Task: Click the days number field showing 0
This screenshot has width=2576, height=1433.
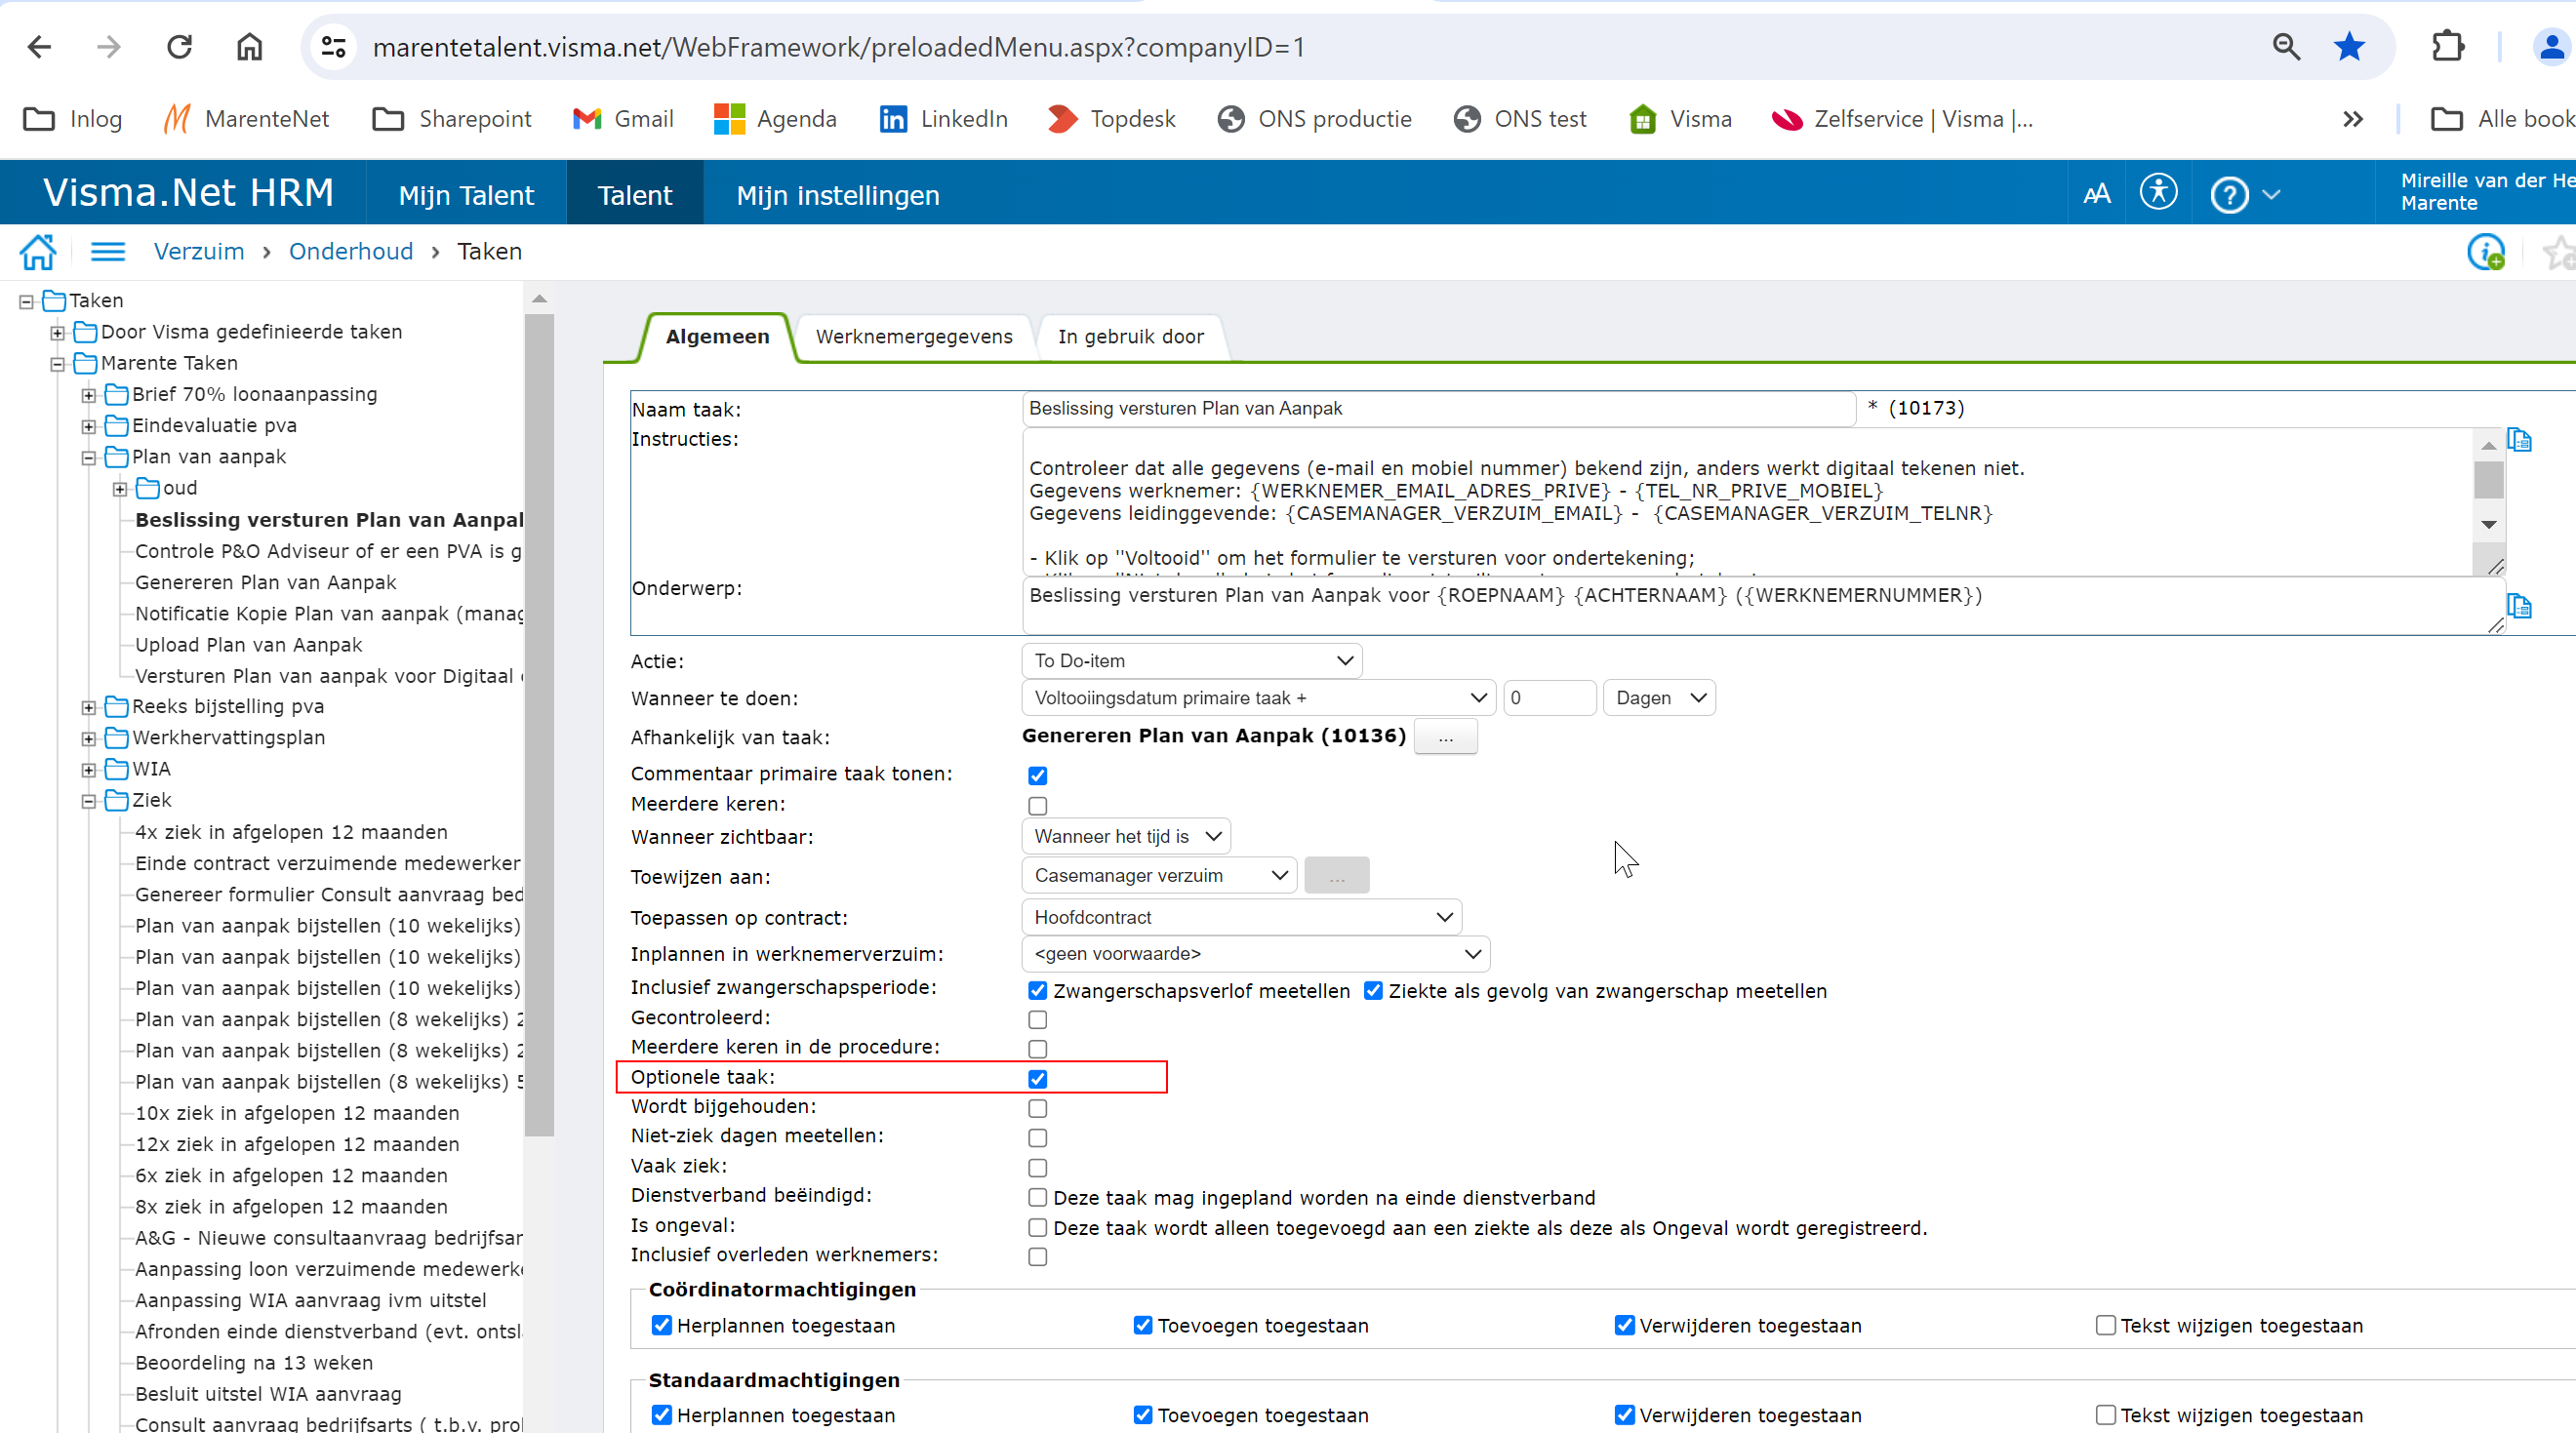Action: [x=1549, y=698]
